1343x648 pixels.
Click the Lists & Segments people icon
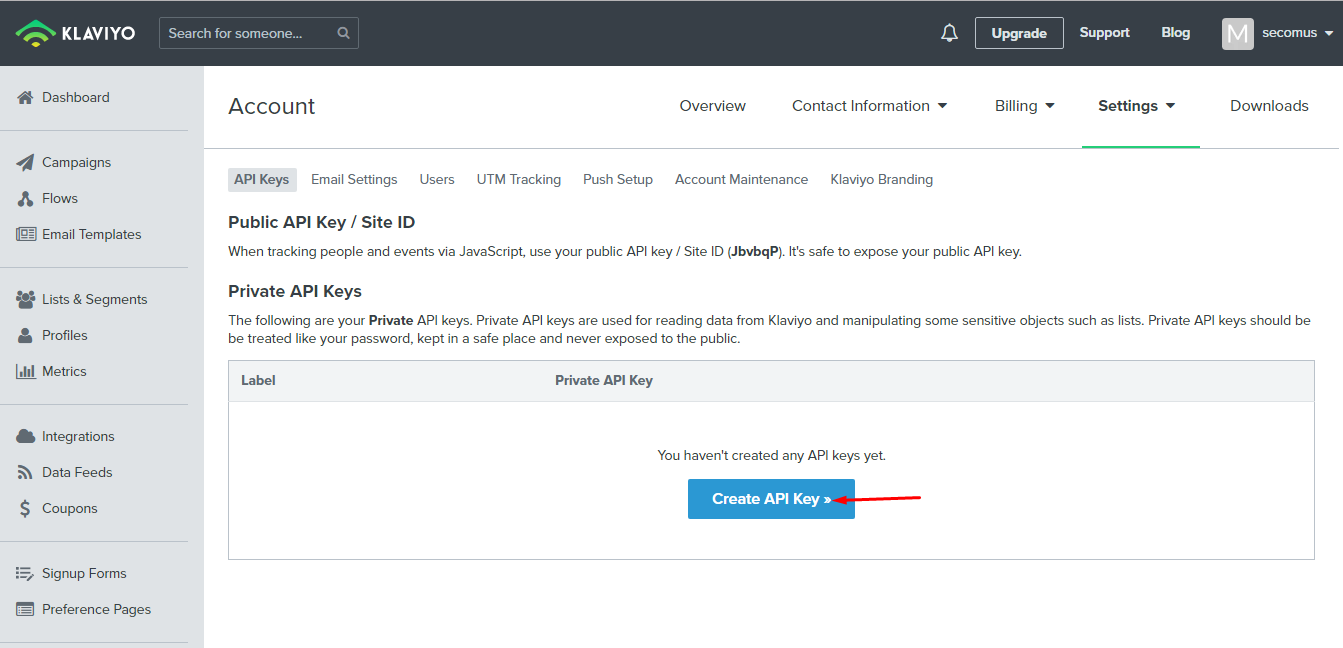(x=26, y=299)
